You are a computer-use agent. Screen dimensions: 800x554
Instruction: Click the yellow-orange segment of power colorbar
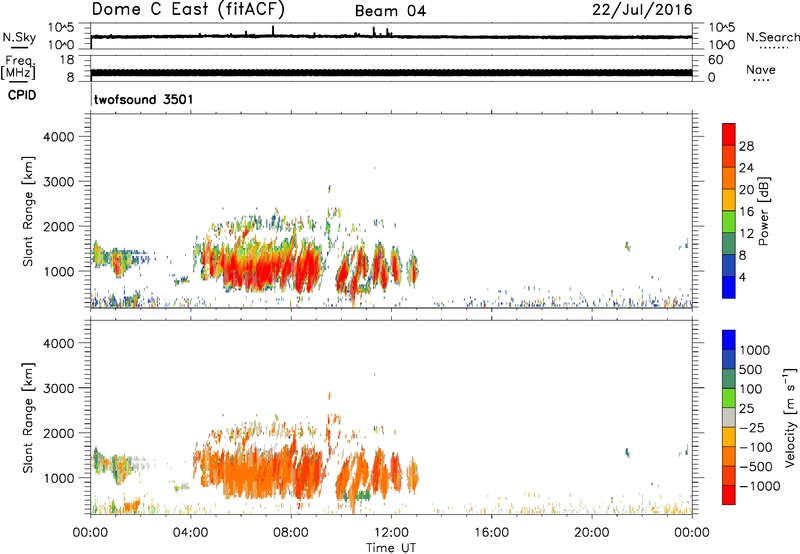point(729,200)
